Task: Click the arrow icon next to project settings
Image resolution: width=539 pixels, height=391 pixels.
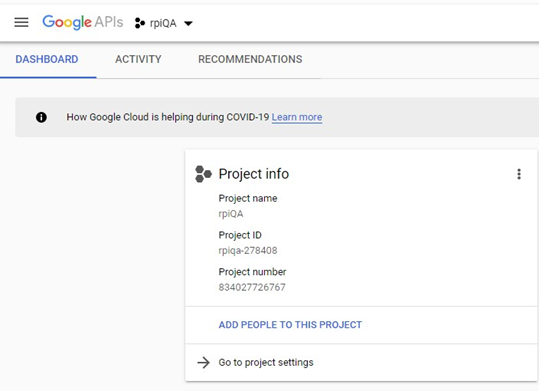Action: (204, 362)
